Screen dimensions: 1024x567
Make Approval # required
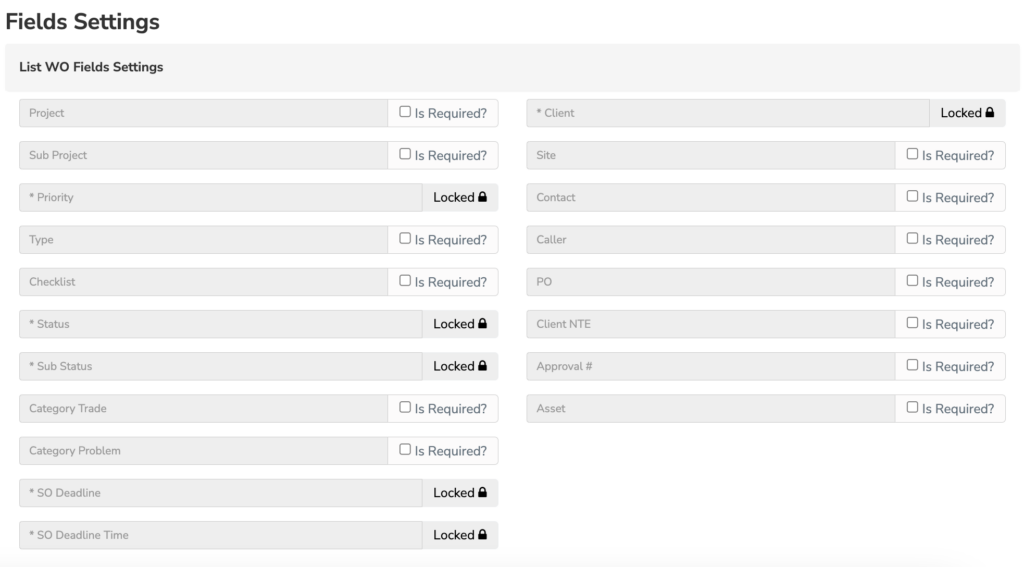912,365
